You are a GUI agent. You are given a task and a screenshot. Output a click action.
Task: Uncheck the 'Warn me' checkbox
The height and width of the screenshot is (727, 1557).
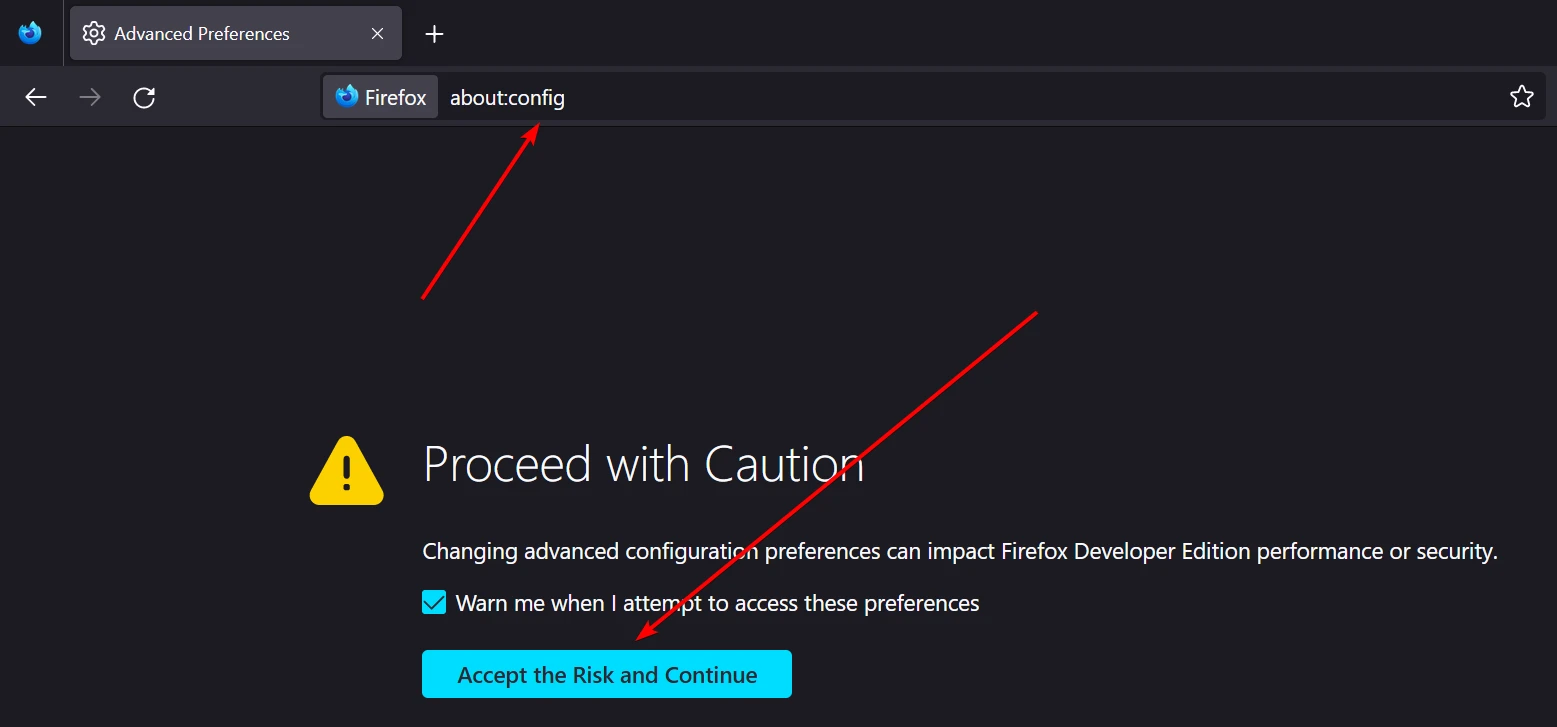click(x=434, y=603)
